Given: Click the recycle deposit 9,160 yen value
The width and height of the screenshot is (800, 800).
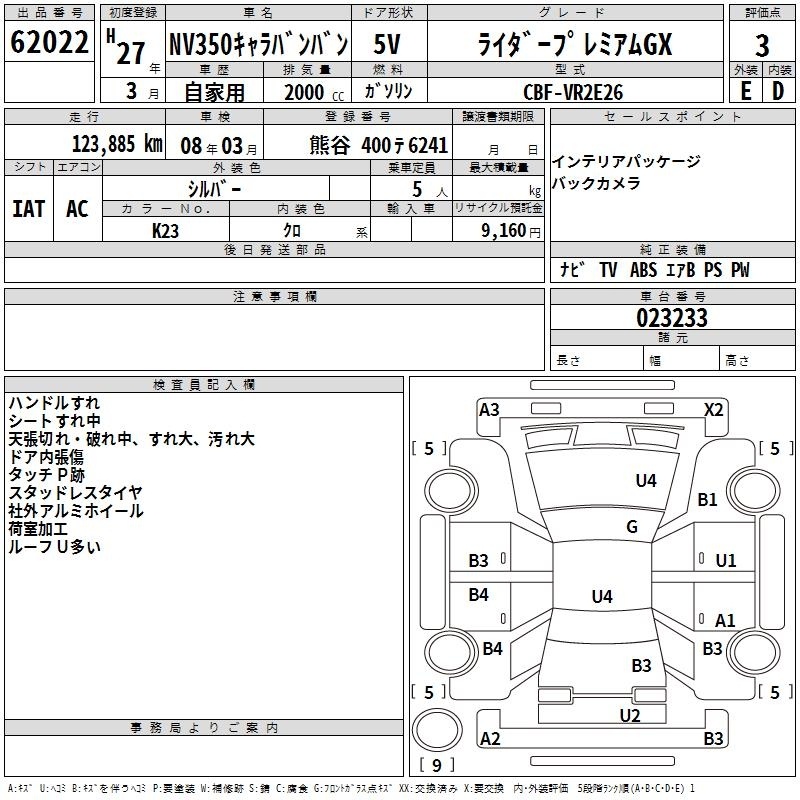Looking at the screenshot, I should pos(509,230).
